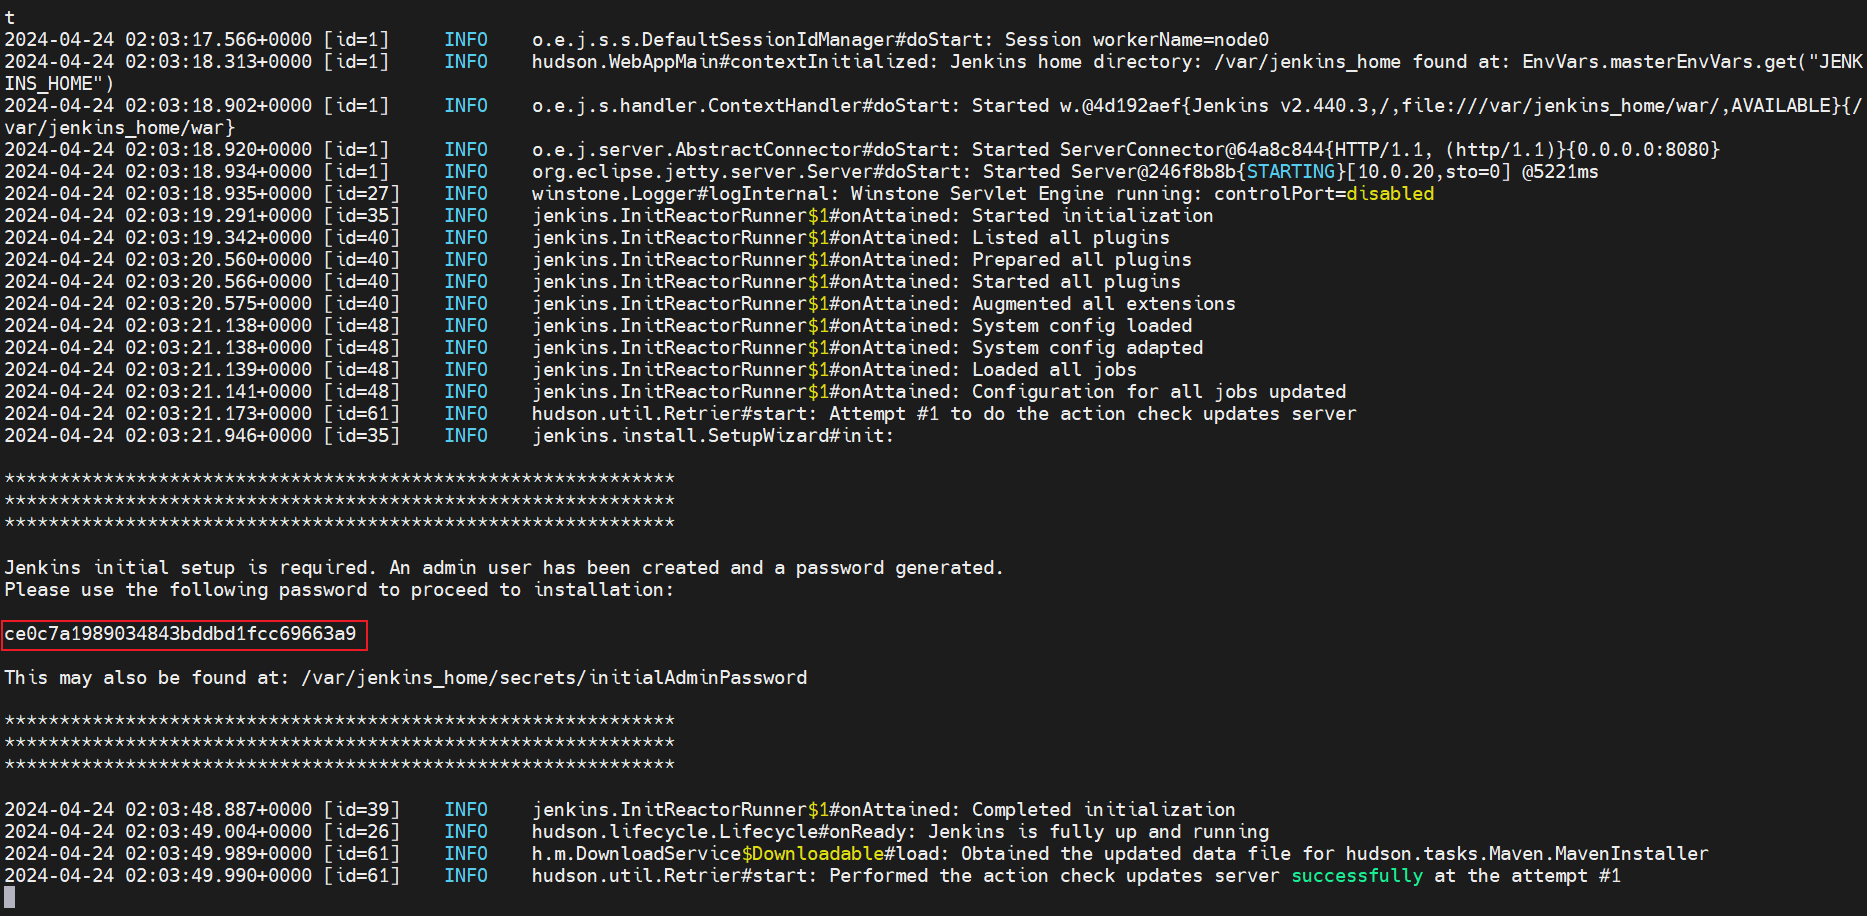Image resolution: width=1867 pixels, height=916 pixels.
Task: Click the 'Jenkins is fully up and running' message
Action: click(x=1098, y=832)
